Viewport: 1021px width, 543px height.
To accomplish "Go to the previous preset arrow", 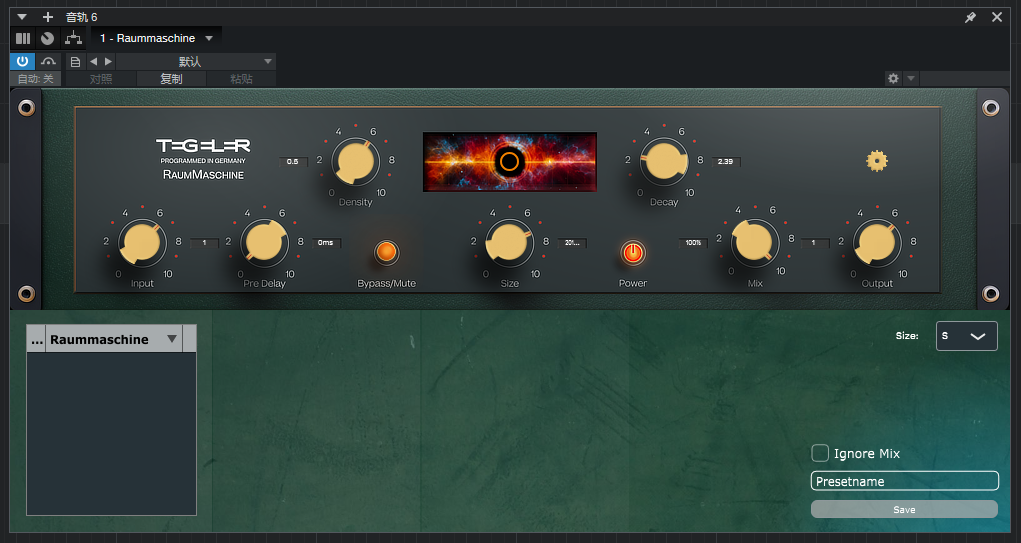I will click(x=93, y=62).
